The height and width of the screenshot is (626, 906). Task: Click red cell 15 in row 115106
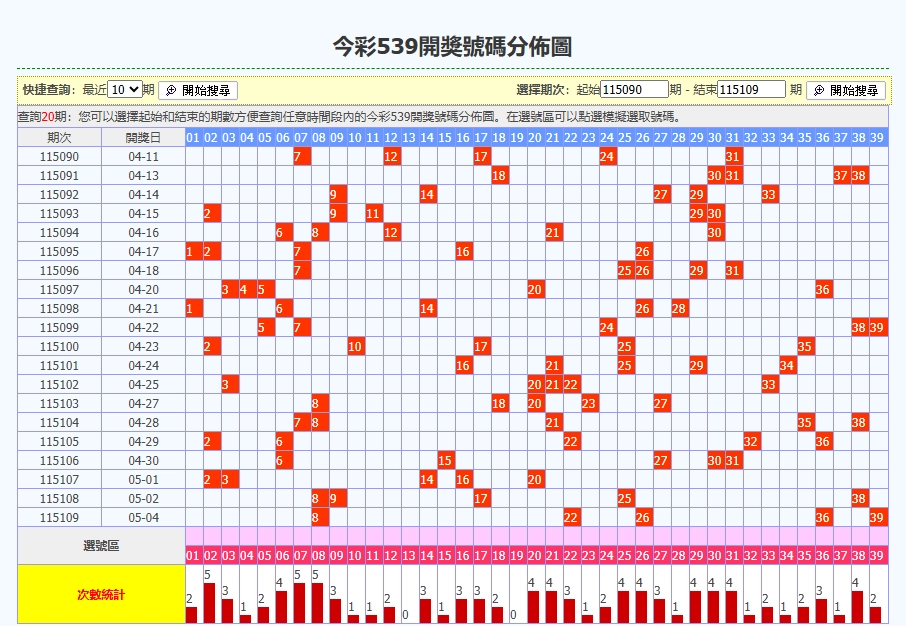pos(445,461)
